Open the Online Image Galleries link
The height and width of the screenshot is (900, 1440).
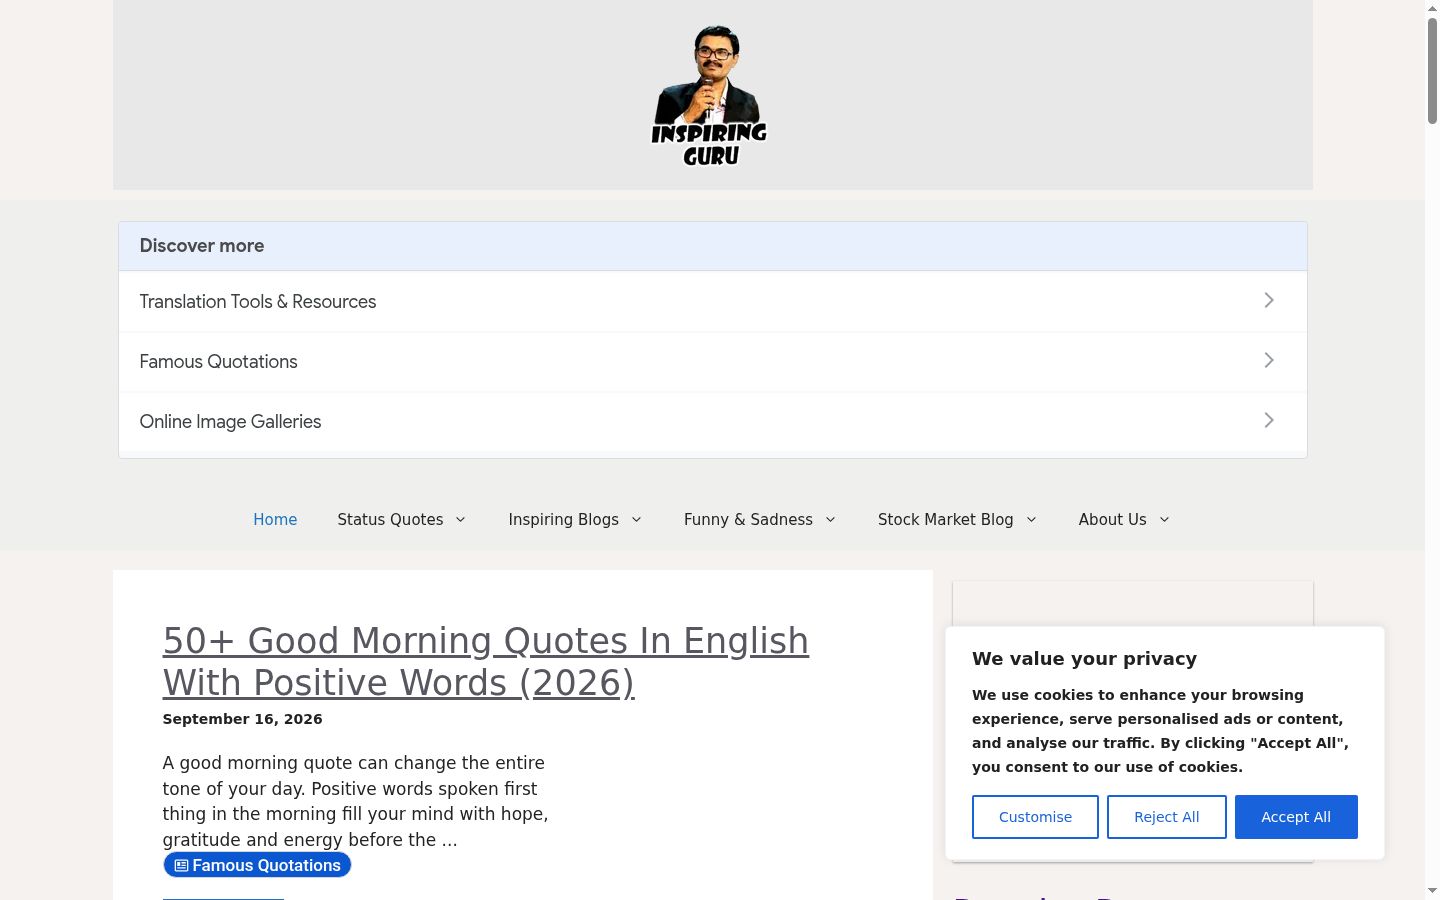click(x=230, y=422)
